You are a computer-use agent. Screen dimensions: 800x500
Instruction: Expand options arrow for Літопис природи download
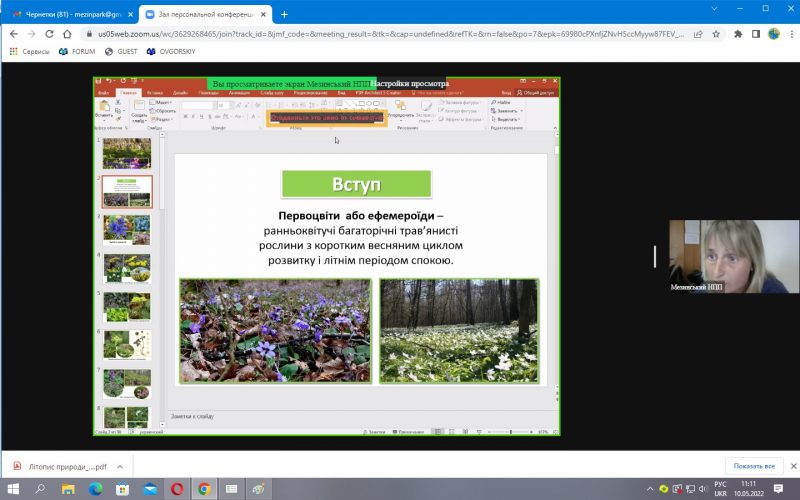click(x=119, y=466)
